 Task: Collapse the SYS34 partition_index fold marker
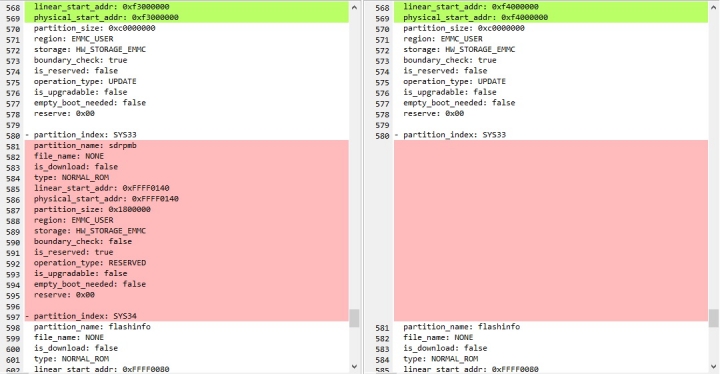(27, 317)
